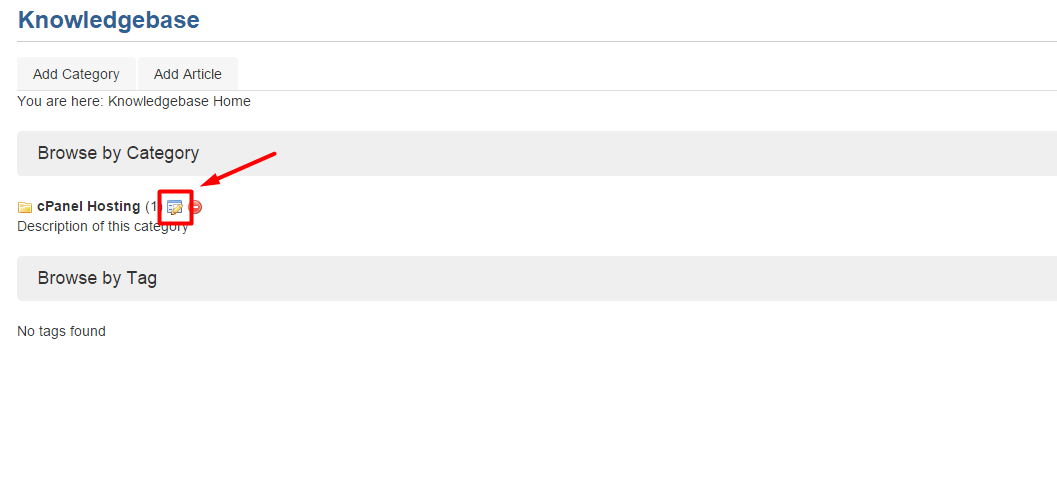Screen dimensions: 1057x477
Task: Click the word "Hosting" in the category name
Action: 114,206
